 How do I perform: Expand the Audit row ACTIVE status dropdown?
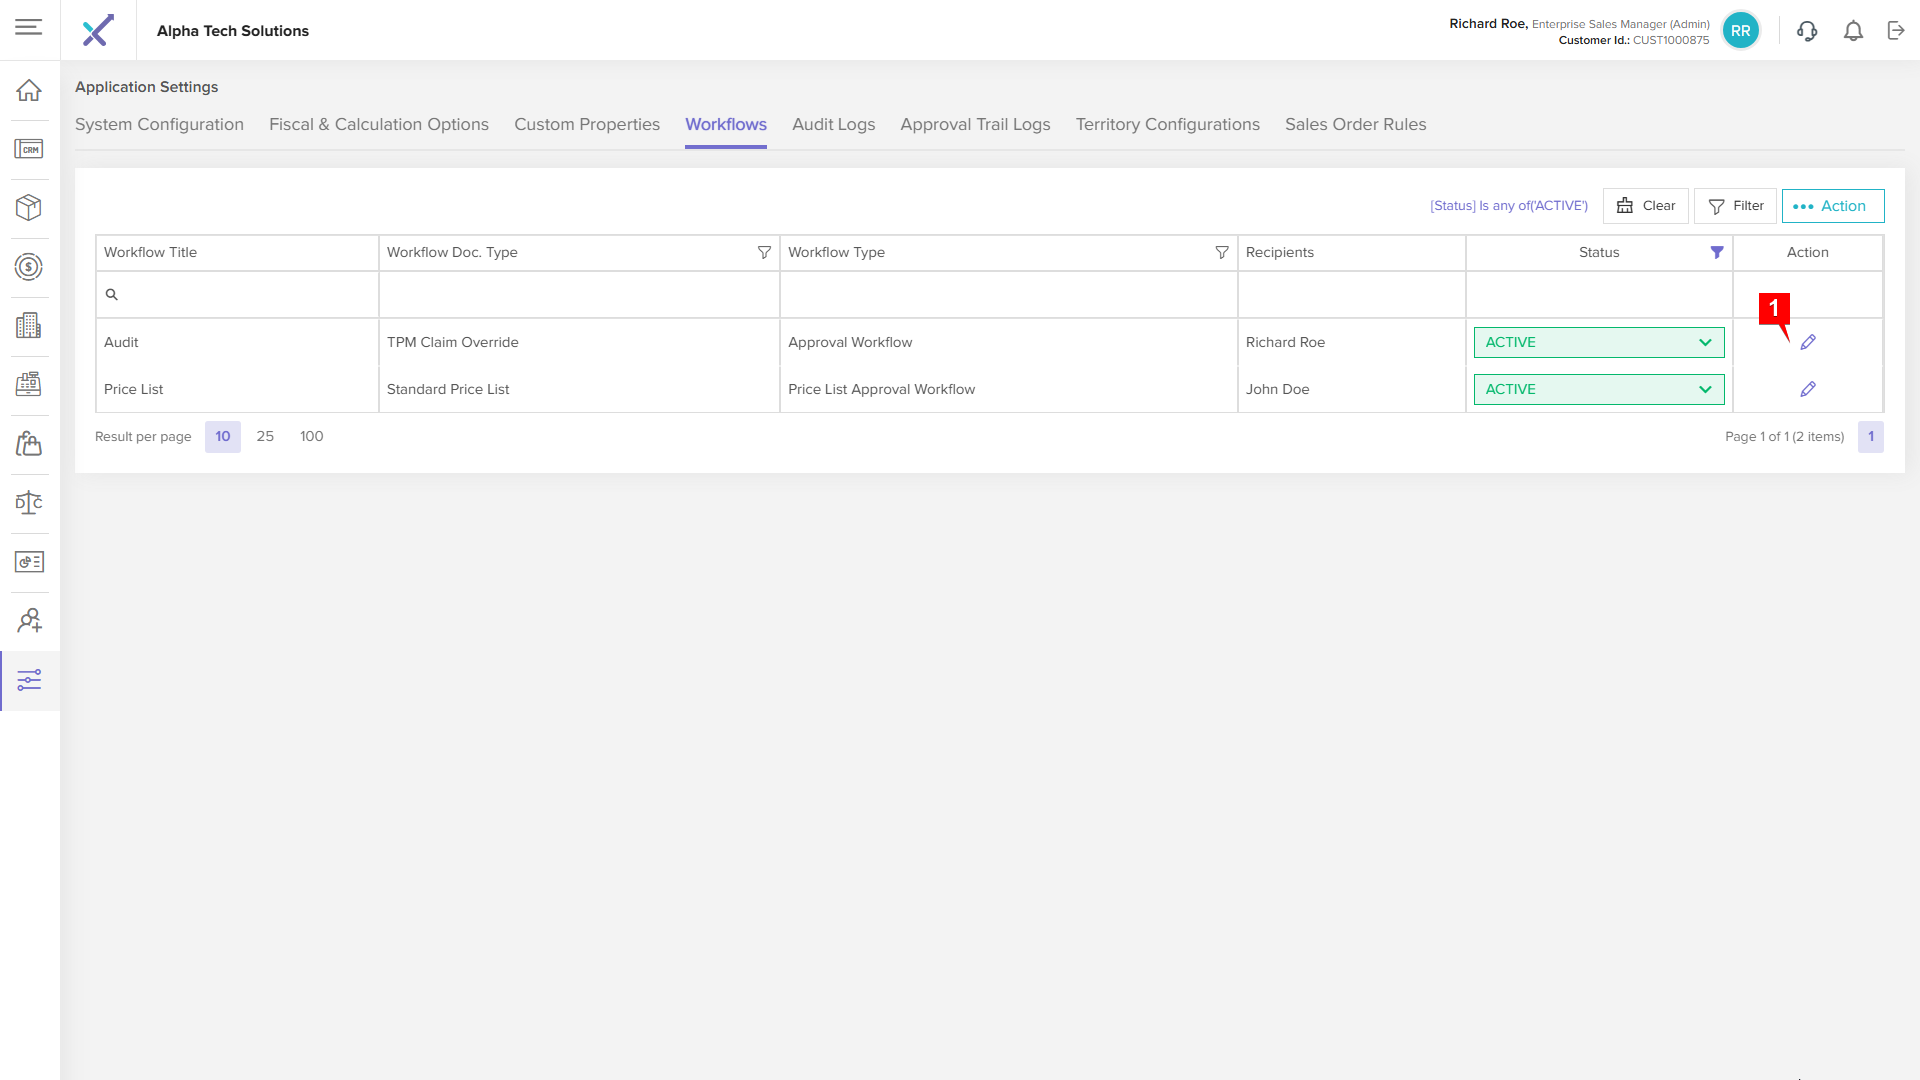coord(1598,342)
